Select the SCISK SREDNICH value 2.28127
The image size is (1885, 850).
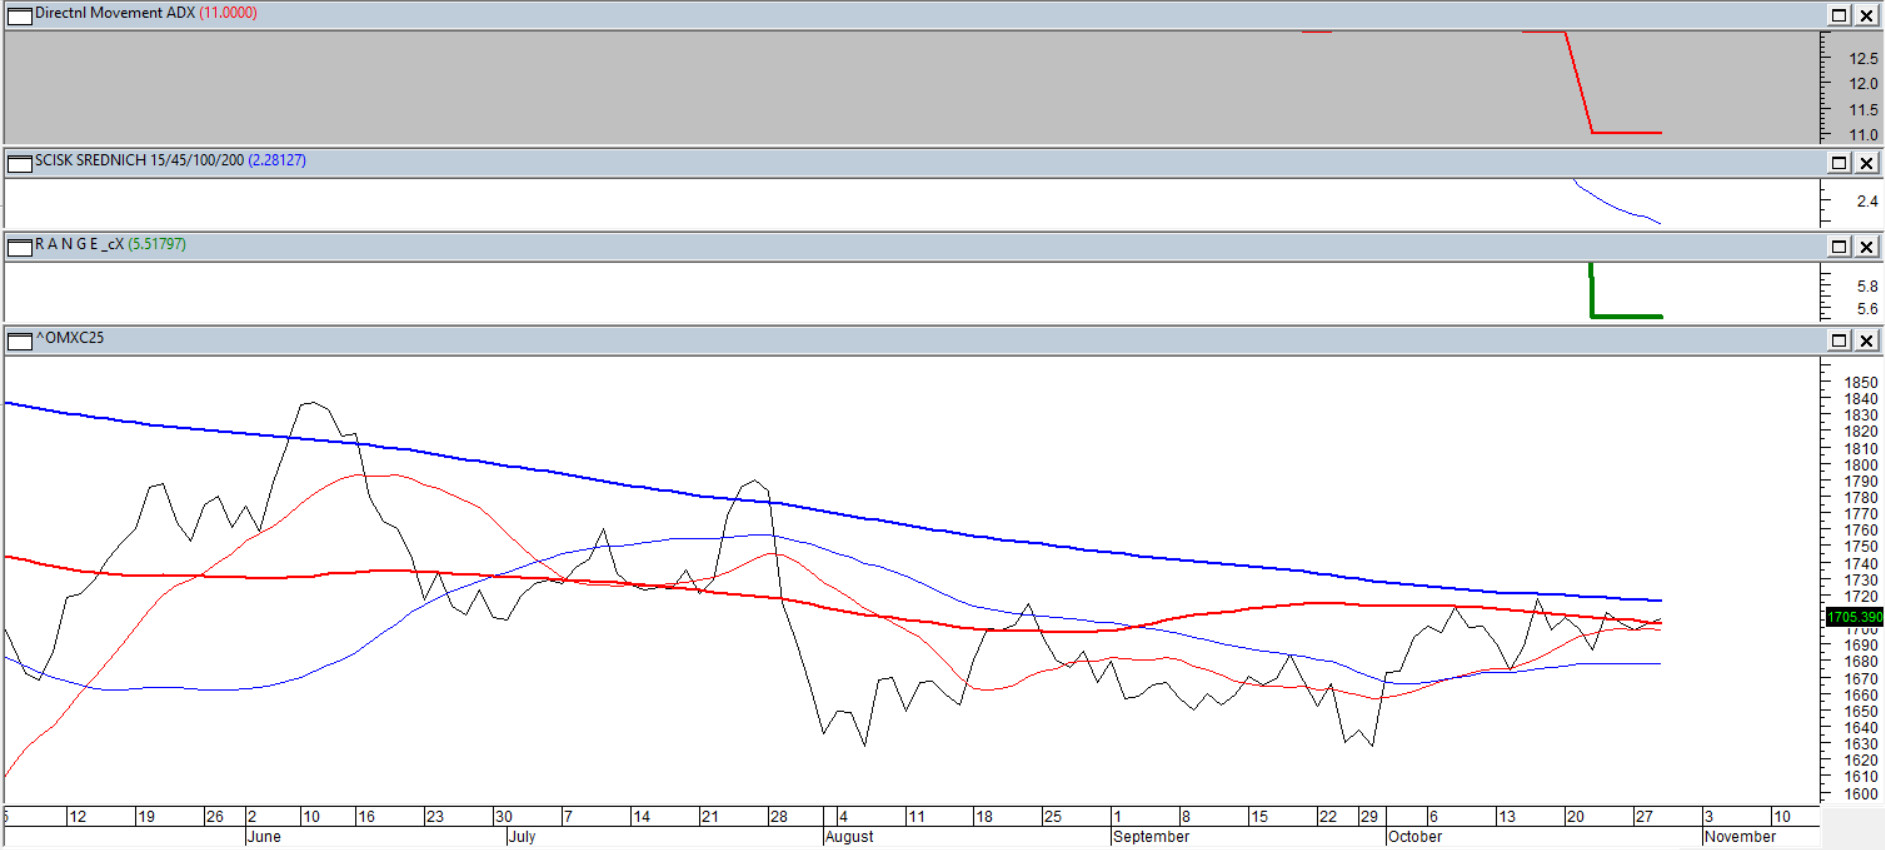tap(277, 160)
